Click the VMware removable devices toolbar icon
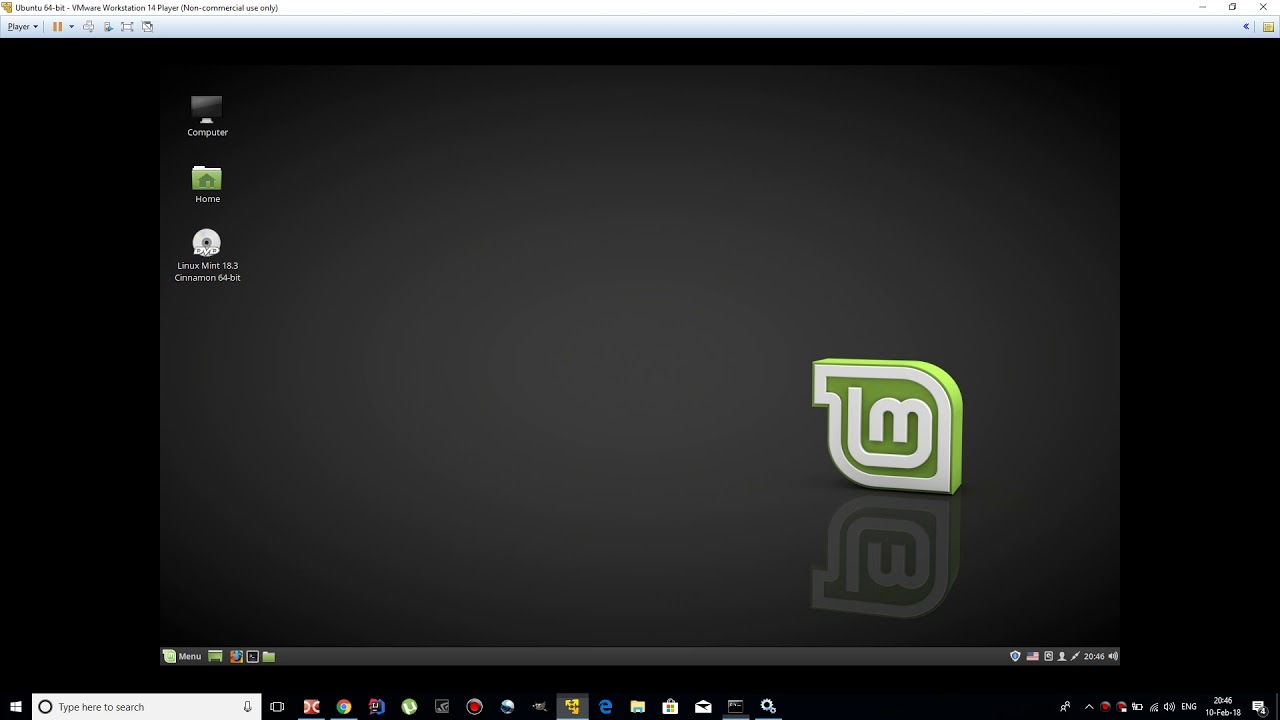This screenshot has width=1280, height=720. (x=108, y=26)
